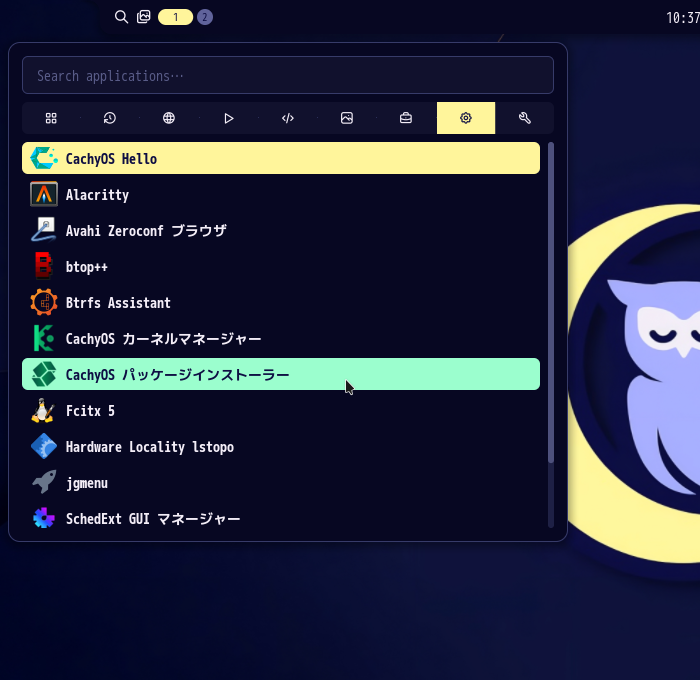Click the Fcitx 5 penguin icon

[43, 410]
